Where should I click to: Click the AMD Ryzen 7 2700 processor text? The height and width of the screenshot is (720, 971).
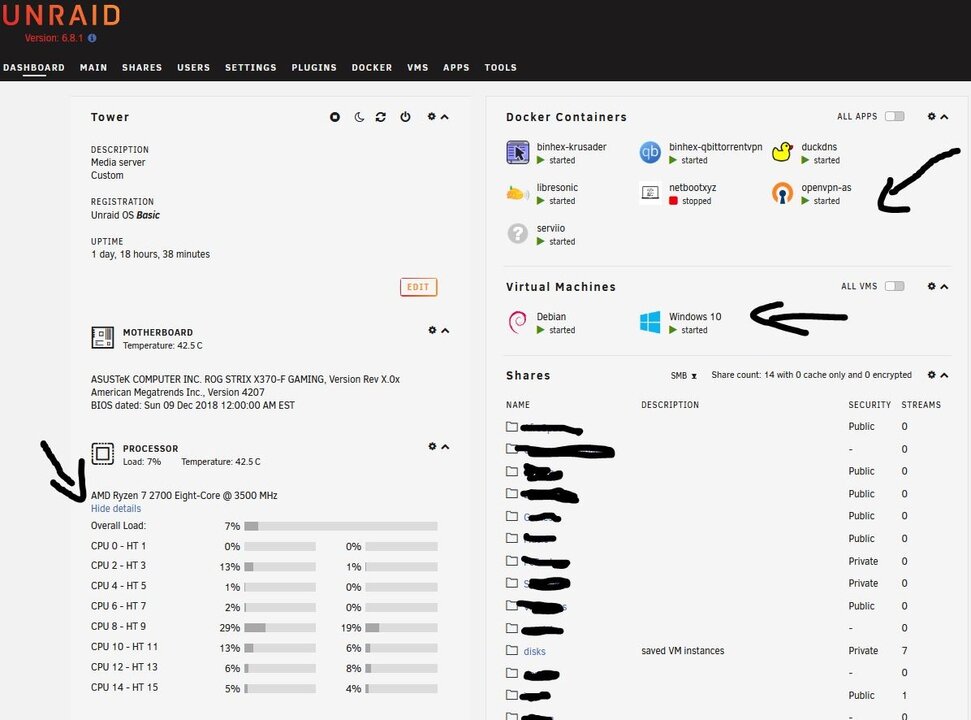pos(184,495)
